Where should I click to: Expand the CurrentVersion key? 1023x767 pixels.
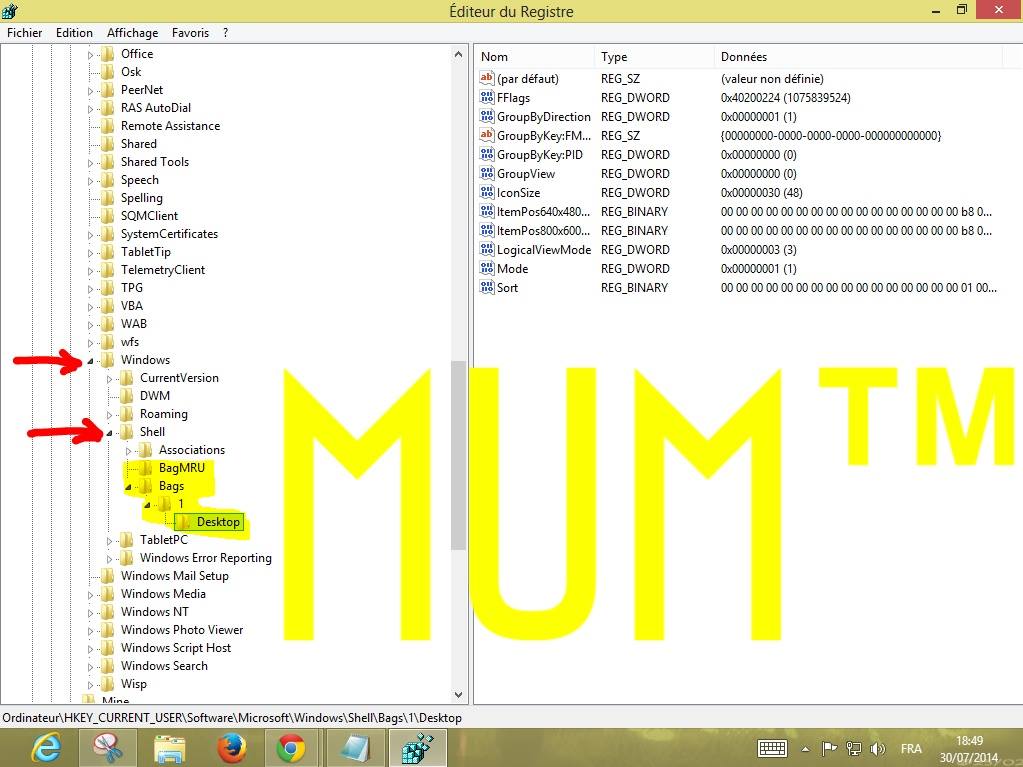click(110, 378)
